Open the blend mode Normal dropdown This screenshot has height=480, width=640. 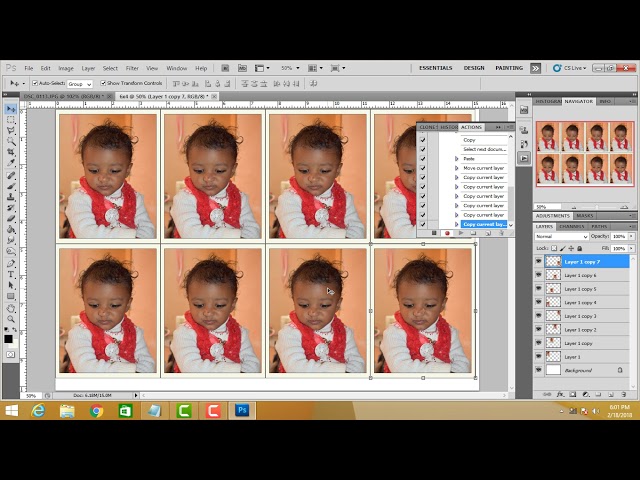tap(561, 236)
